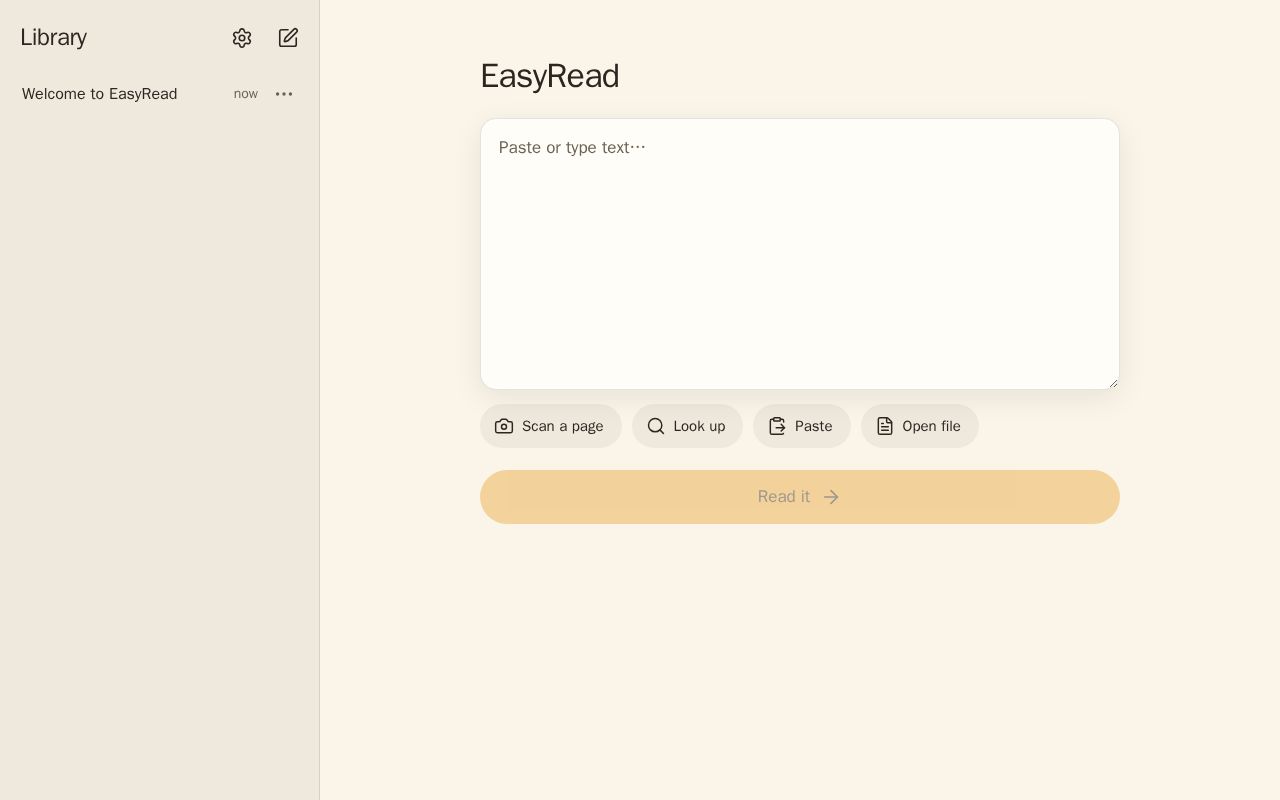Open the options menu for Welcome to EasyRead
The width and height of the screenshot is (1280, 800).
(x=284, y=94)
